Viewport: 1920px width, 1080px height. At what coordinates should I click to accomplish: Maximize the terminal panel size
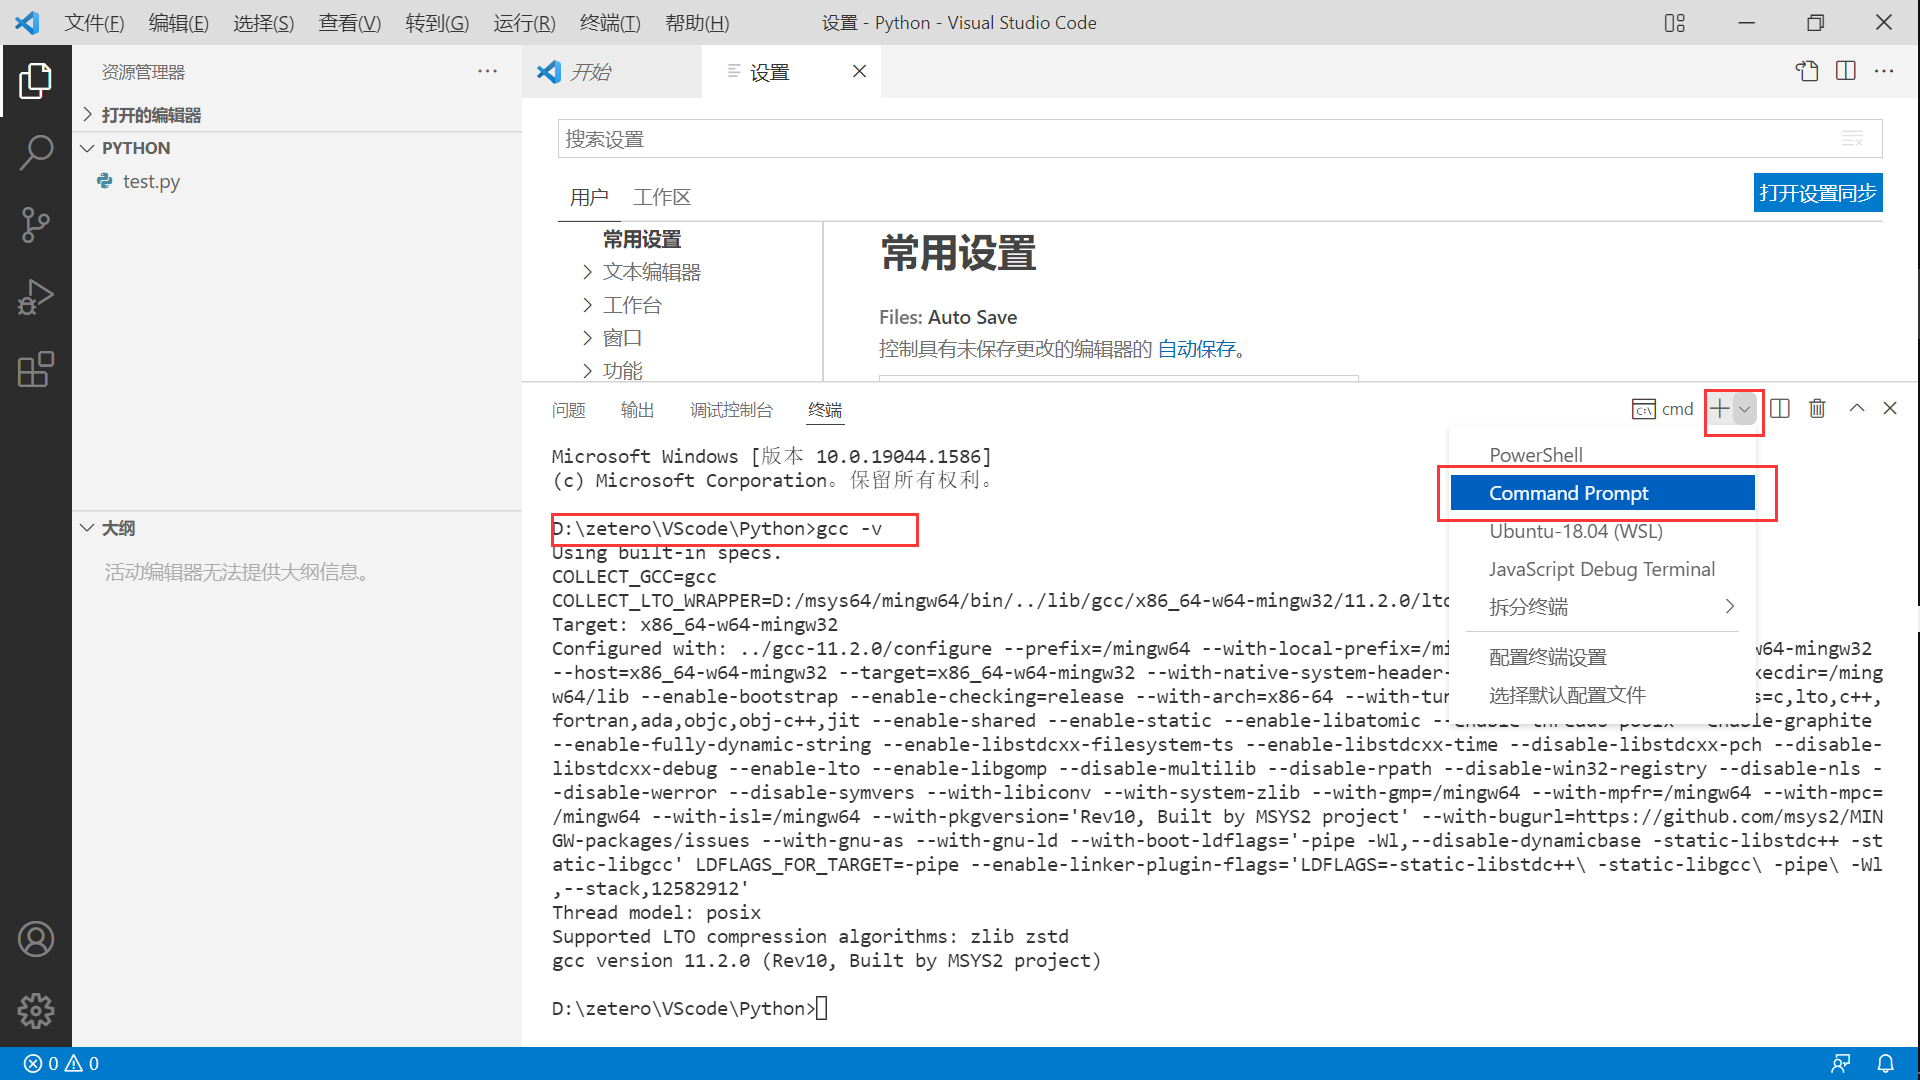[x=1856, y=408]
